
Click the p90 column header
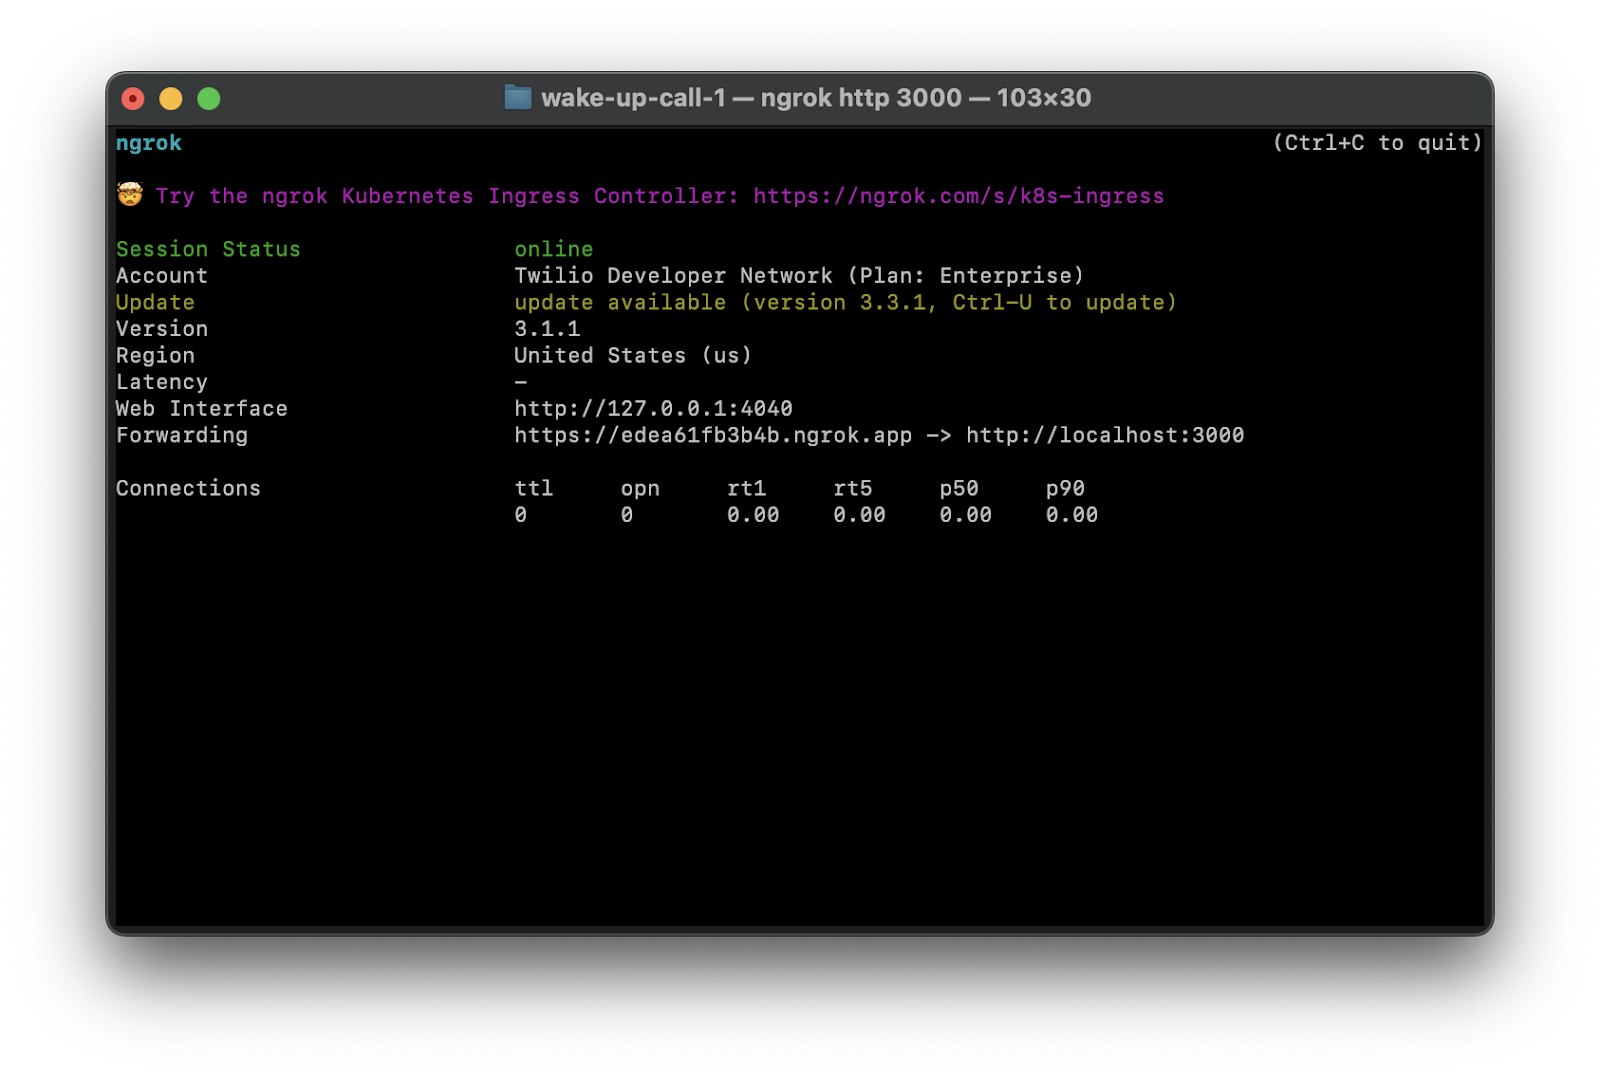pos(1065,488)
